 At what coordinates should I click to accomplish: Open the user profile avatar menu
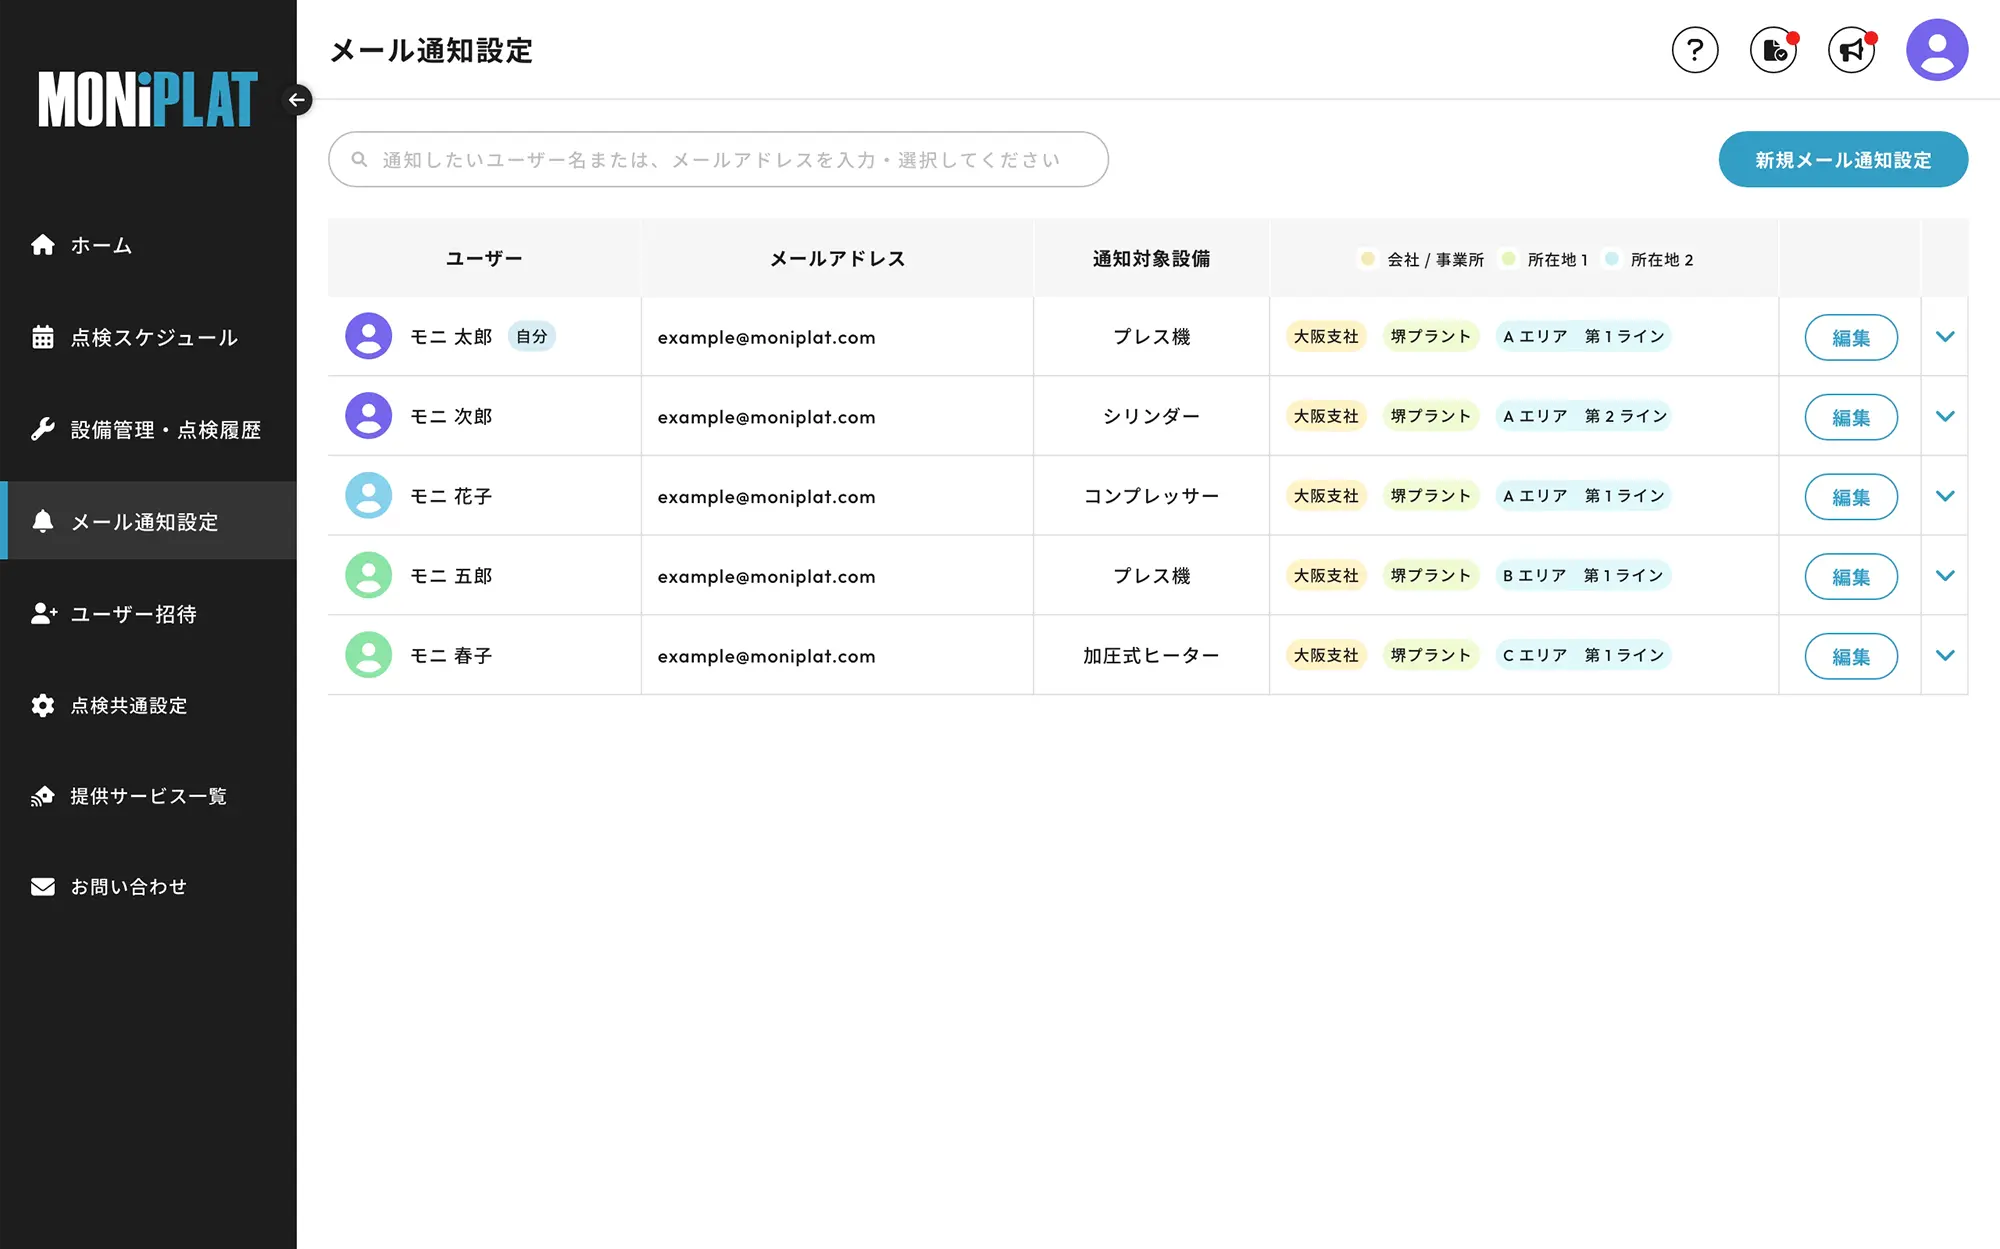click(x=1936, y=49)
